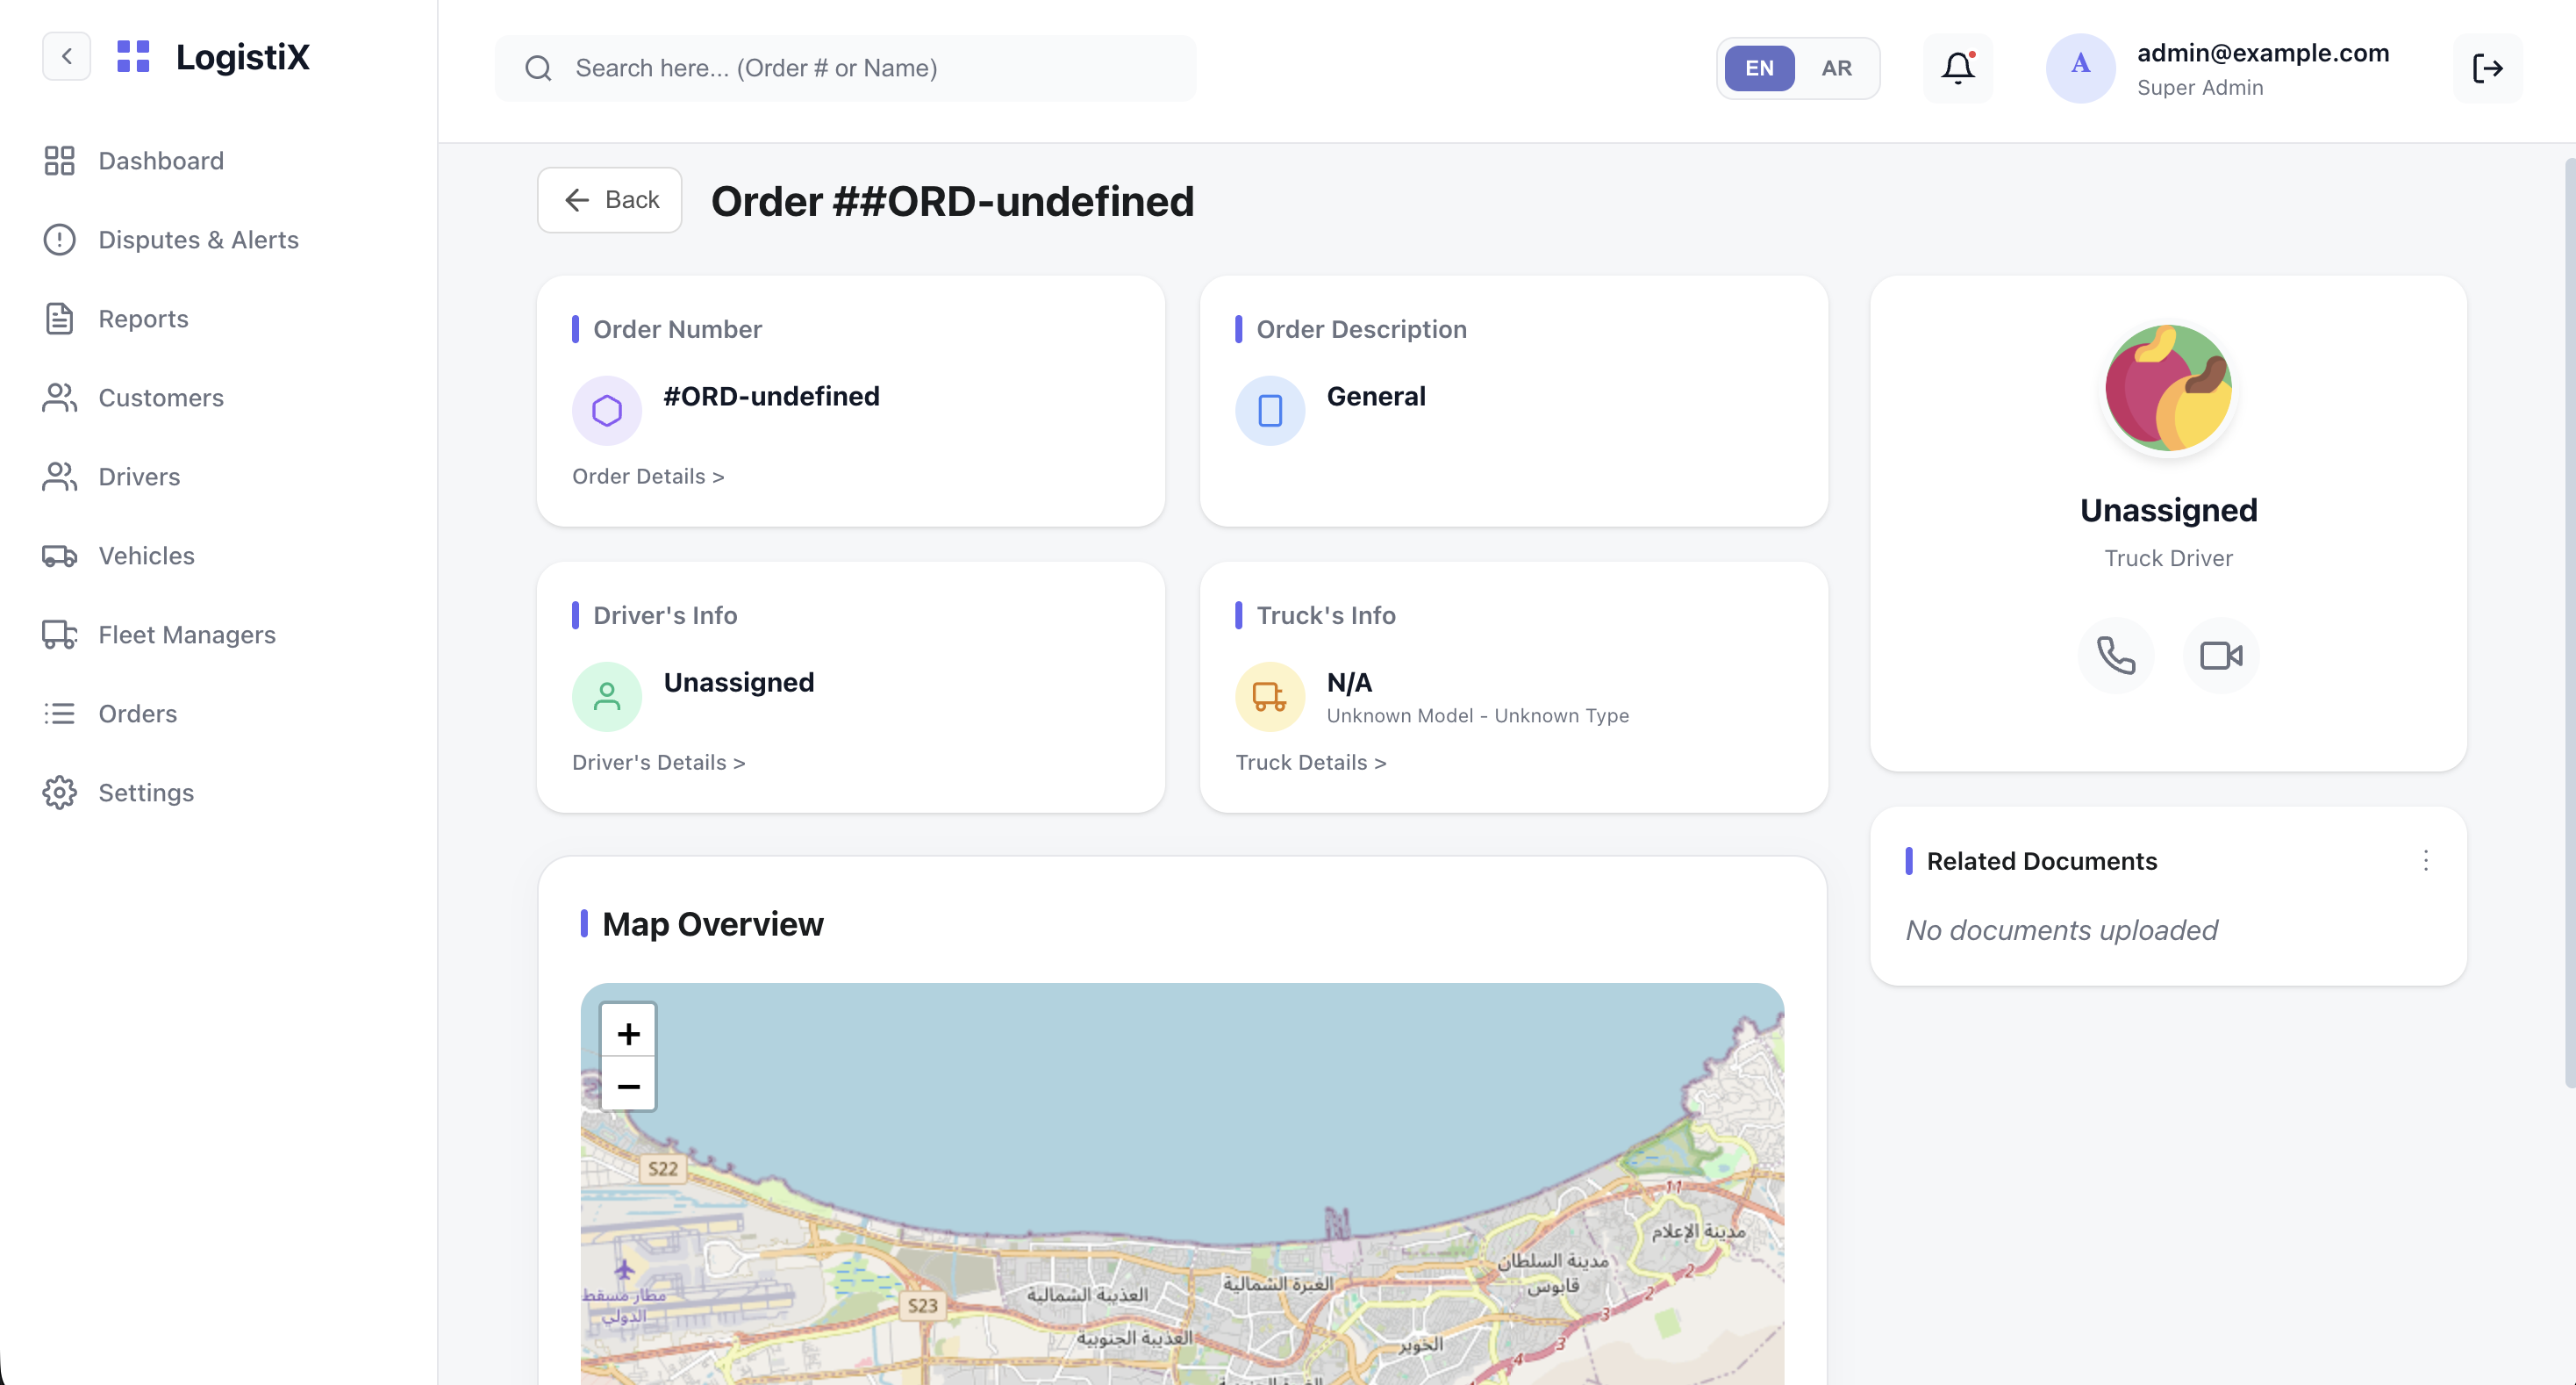Click the driver fruit avatar image
The height and width of the screenshot is (1385, 2576).
click(x=2168, y=388)
